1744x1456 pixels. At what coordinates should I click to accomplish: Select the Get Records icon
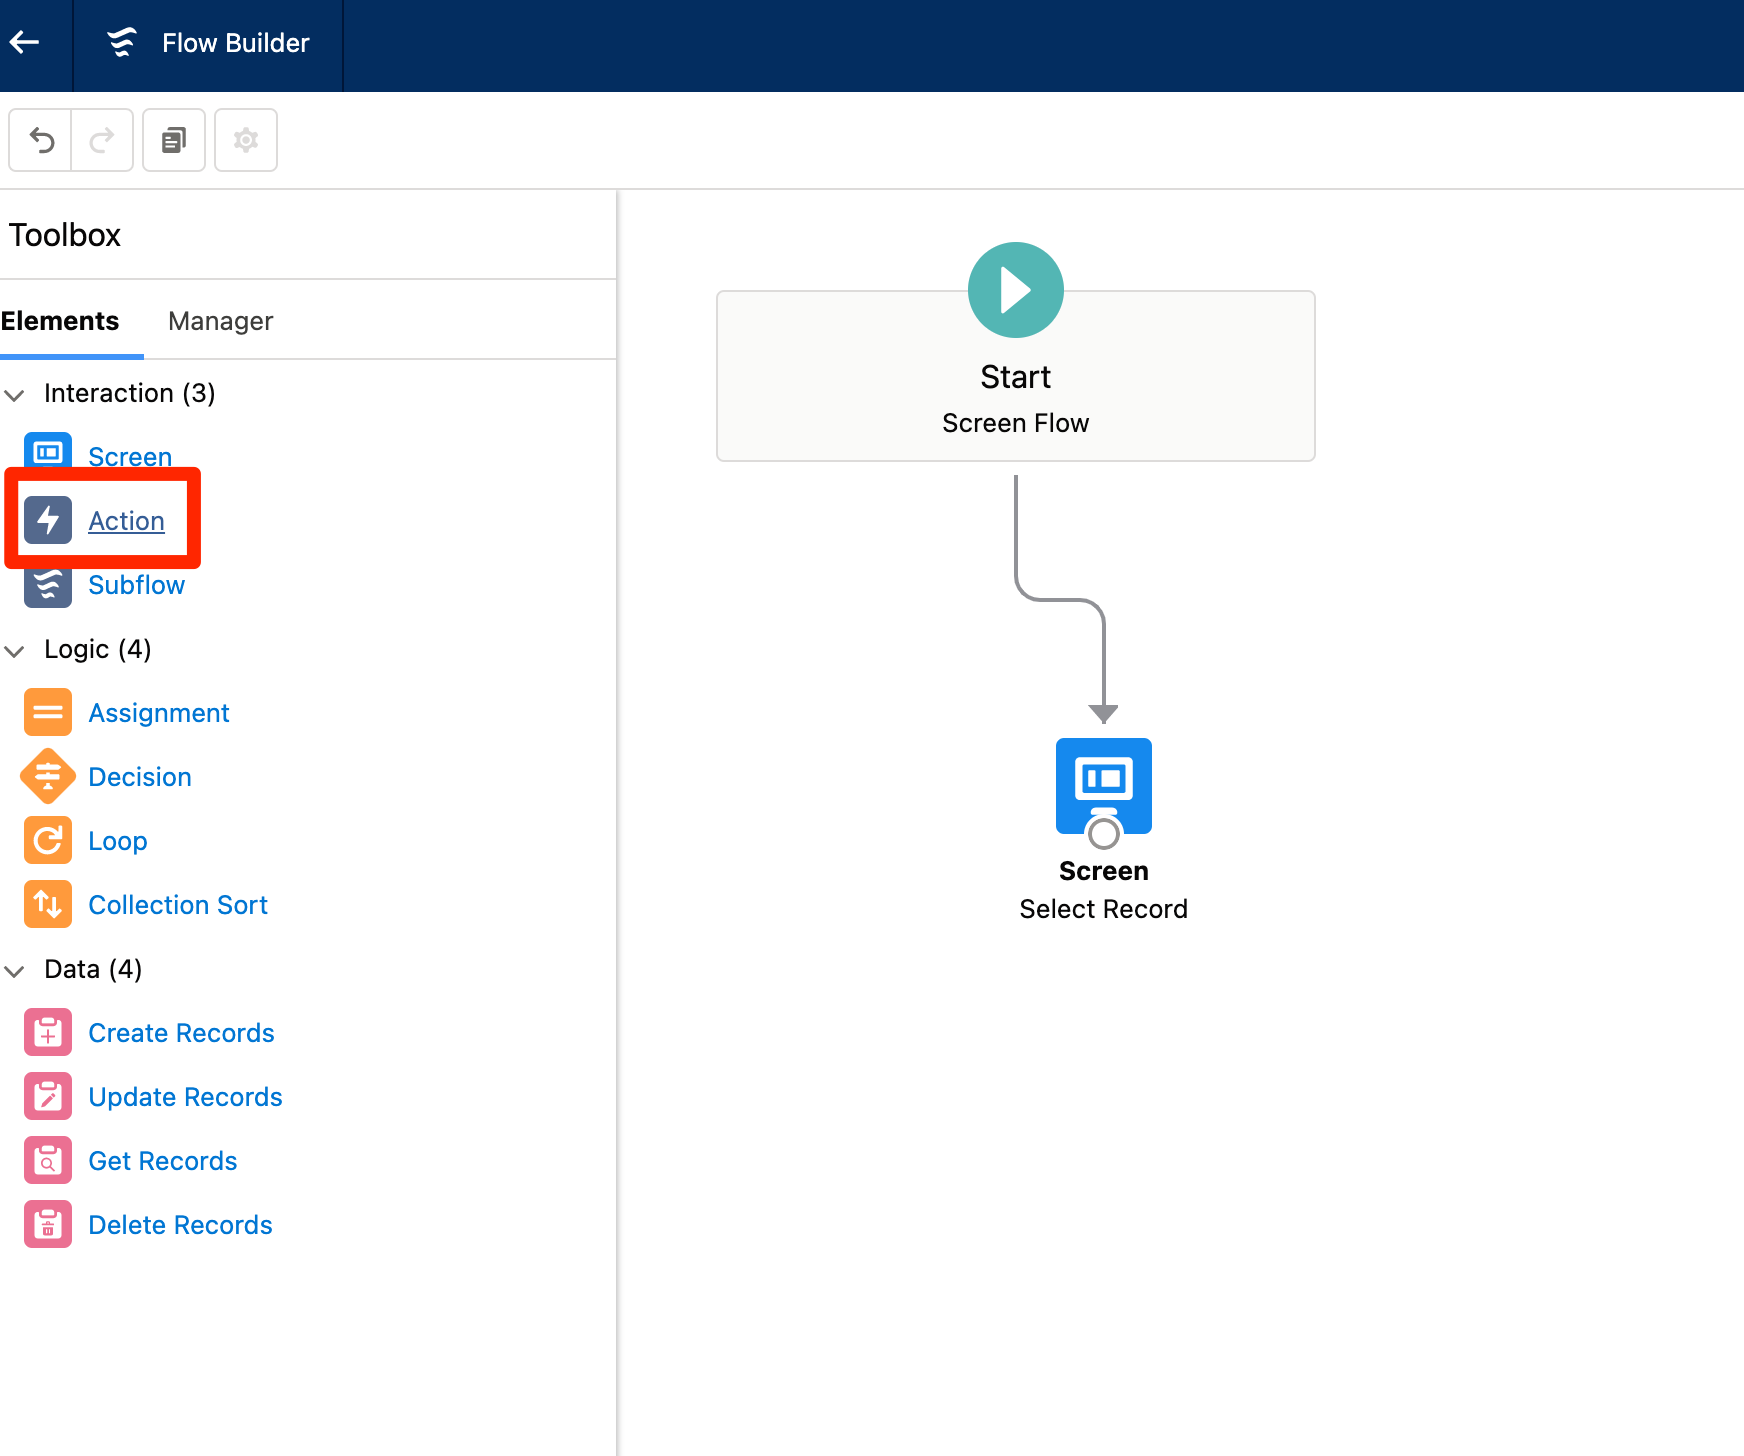coord(48,1160)
